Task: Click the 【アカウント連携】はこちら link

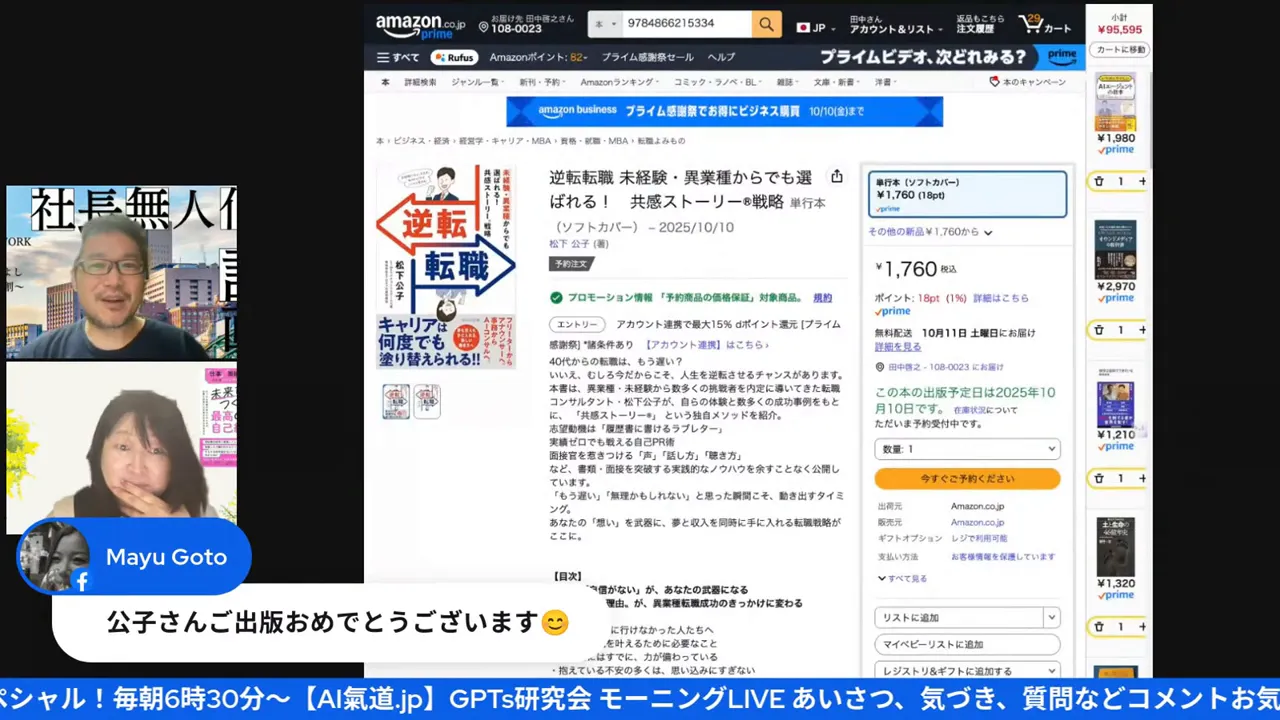Action: click(x=707, y=345)
